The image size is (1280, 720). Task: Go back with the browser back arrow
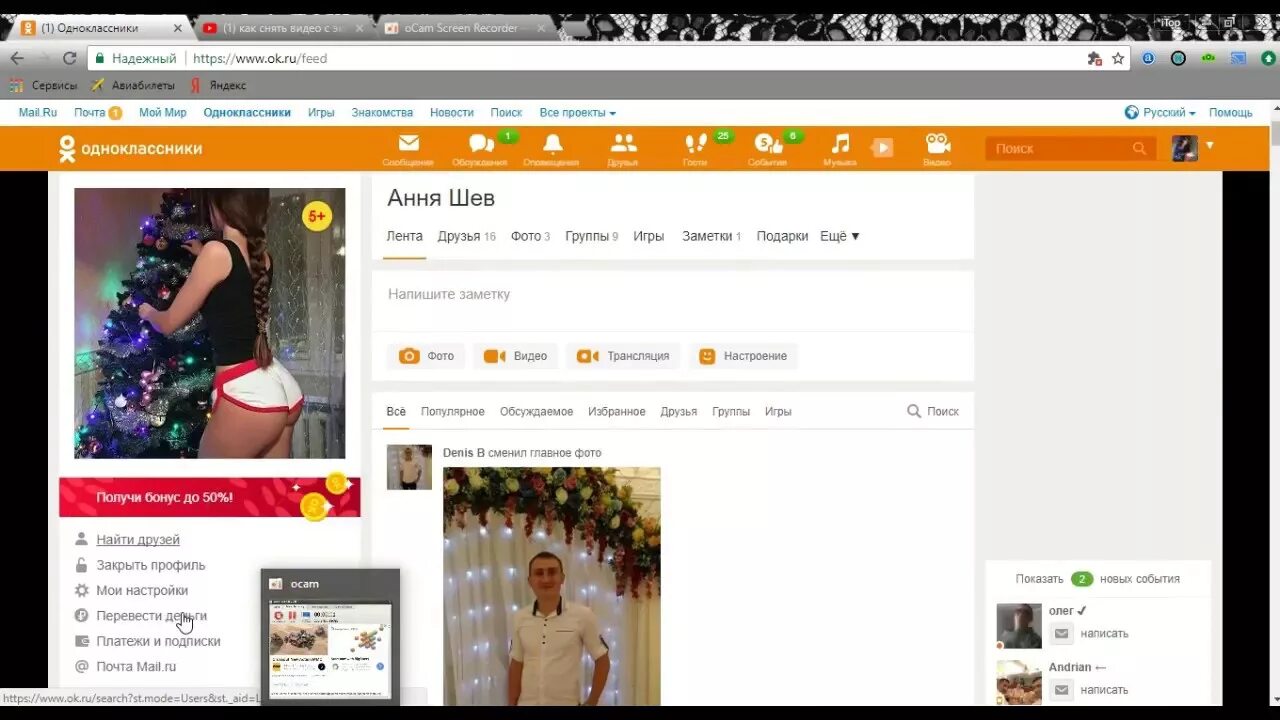pyautogui.click(x=17, y=58)
